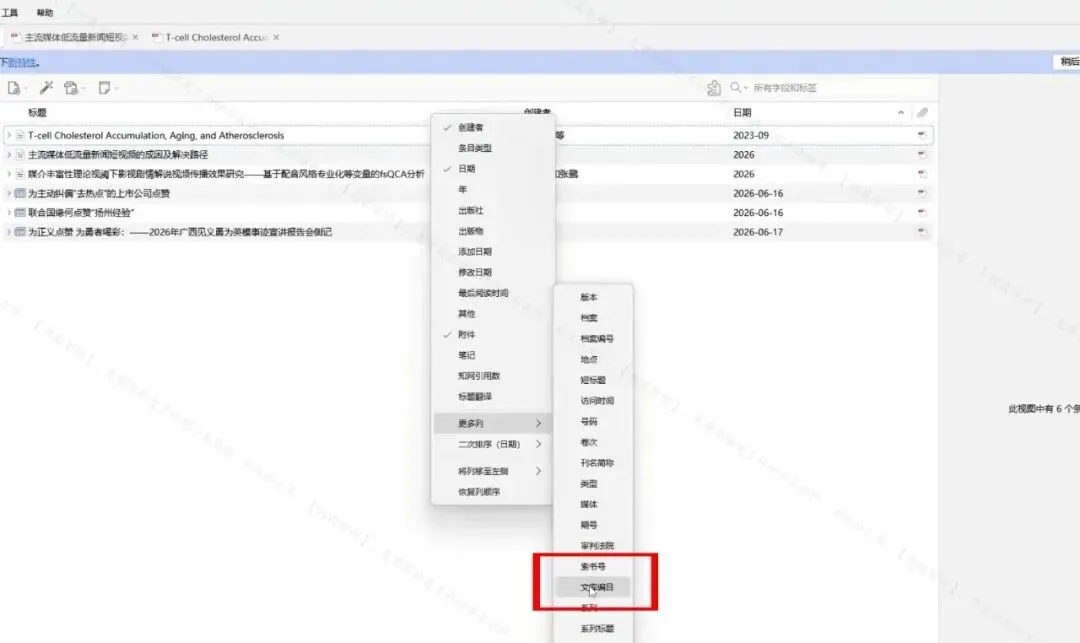1080x643 pixels.
Task: Expand the 主流媒体低流量新闻短视频 row
Action: [8, 154]
